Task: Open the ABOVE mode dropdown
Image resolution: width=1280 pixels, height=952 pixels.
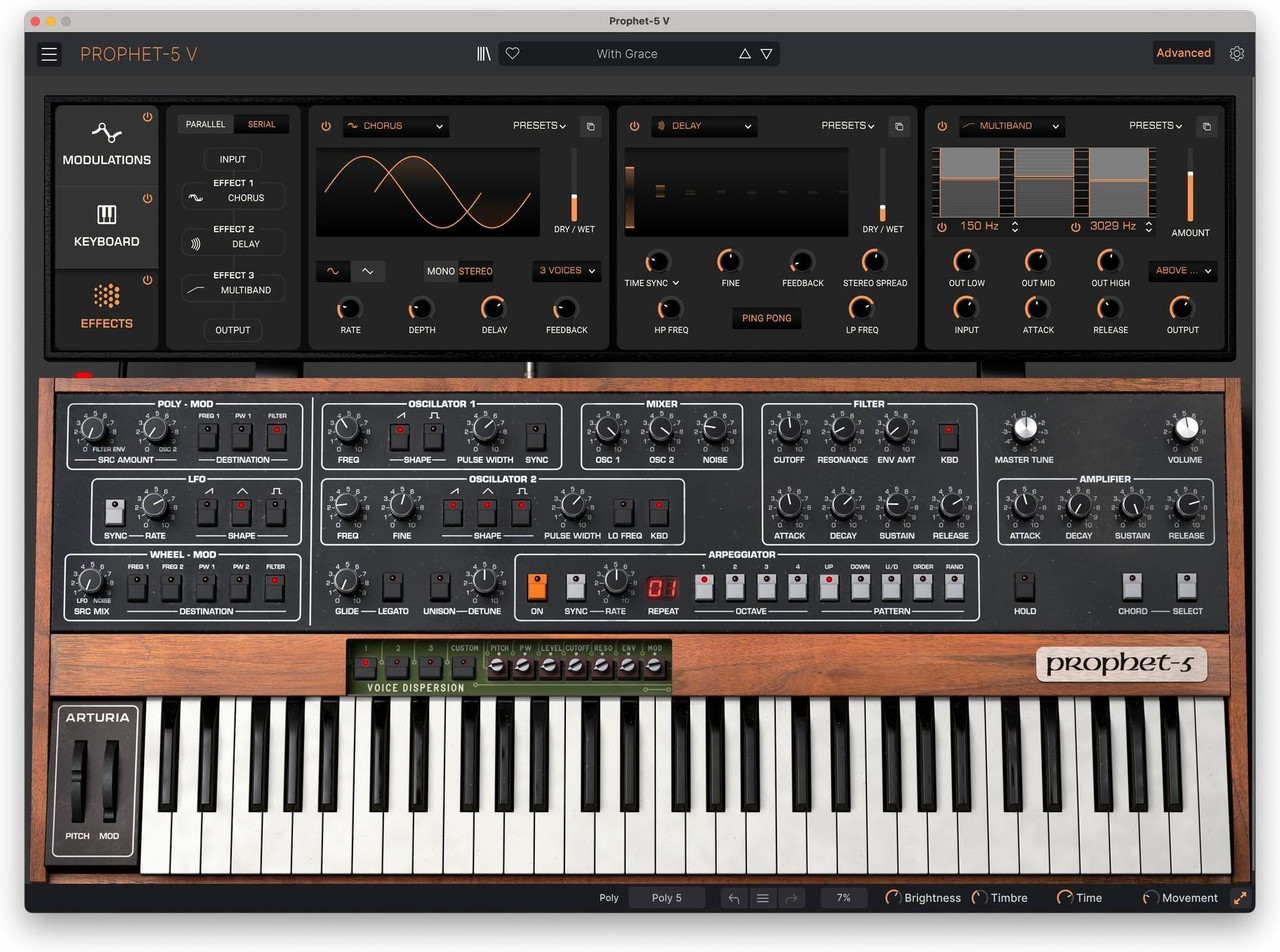Action: 1183,271
